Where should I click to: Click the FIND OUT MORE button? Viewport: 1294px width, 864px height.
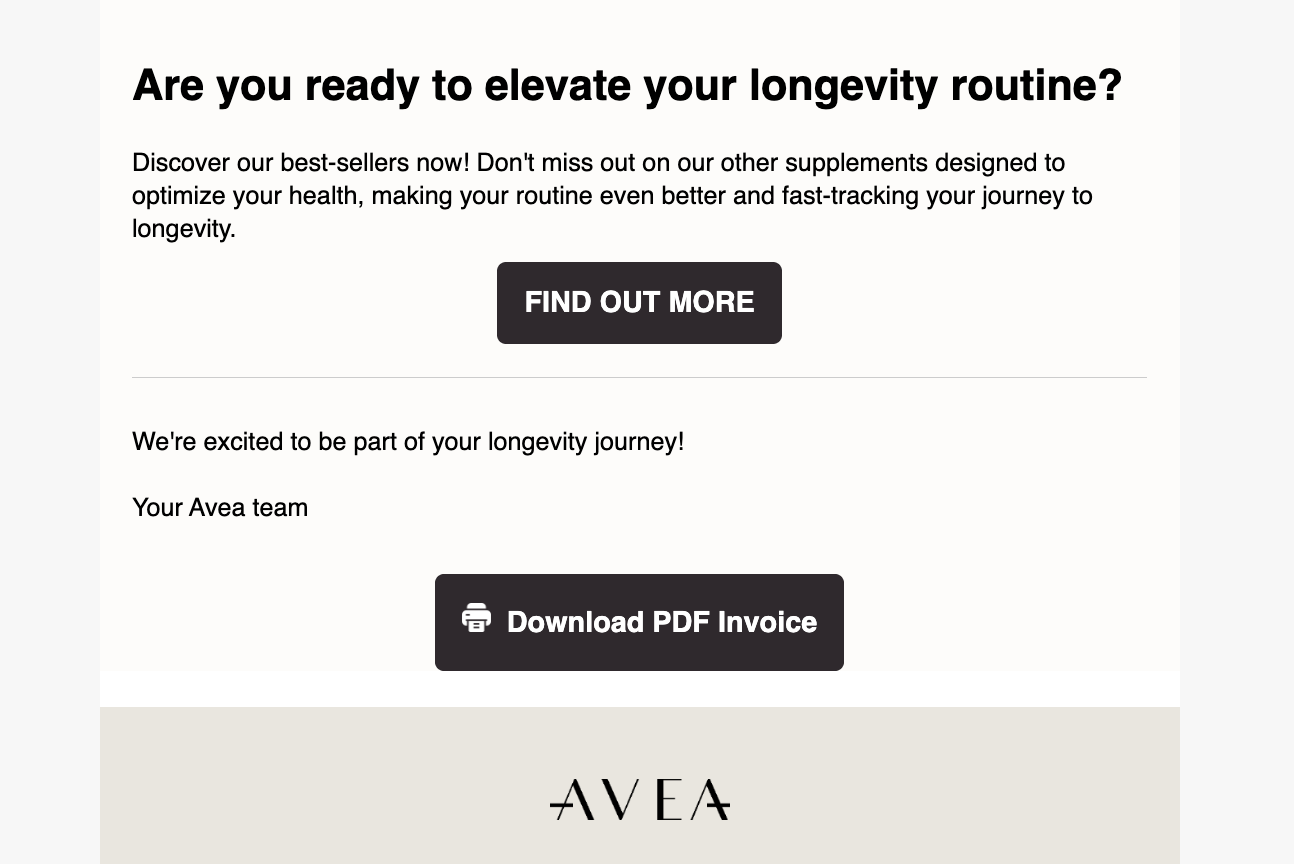tap(639, 303)
